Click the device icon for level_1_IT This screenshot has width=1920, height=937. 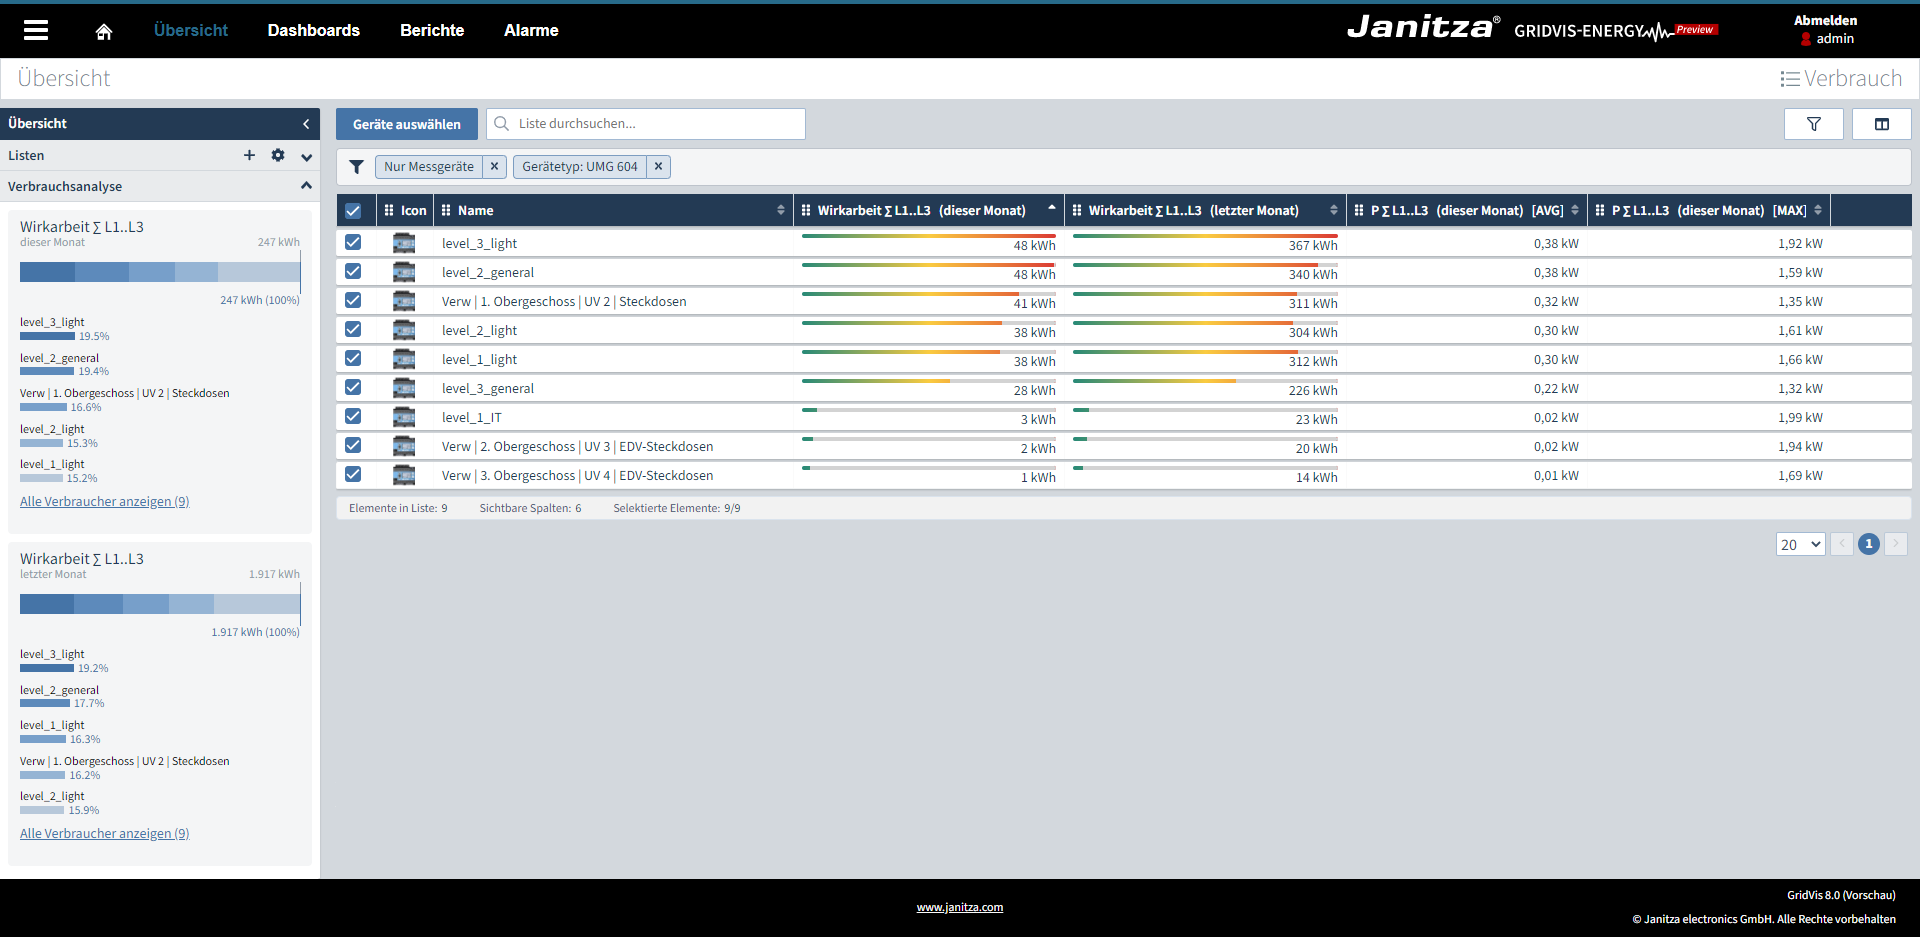404,417
